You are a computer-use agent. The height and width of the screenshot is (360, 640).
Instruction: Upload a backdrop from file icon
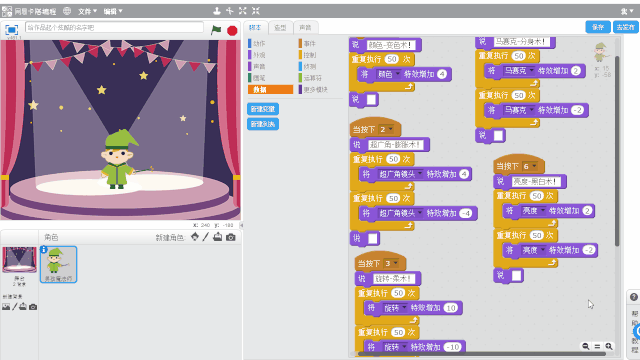coord(23,307)
